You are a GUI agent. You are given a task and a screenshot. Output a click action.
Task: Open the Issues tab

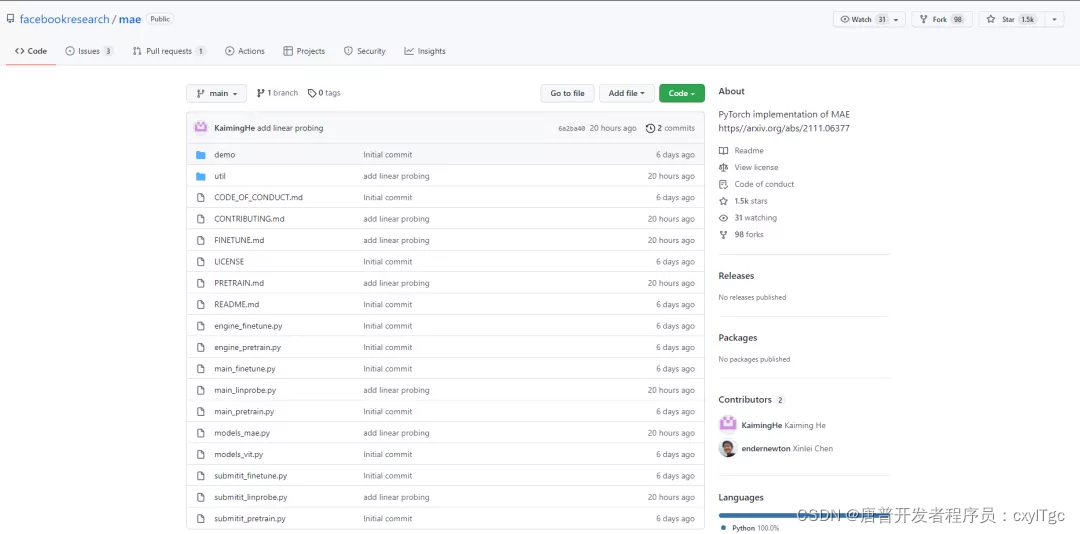tap(90, 51)
